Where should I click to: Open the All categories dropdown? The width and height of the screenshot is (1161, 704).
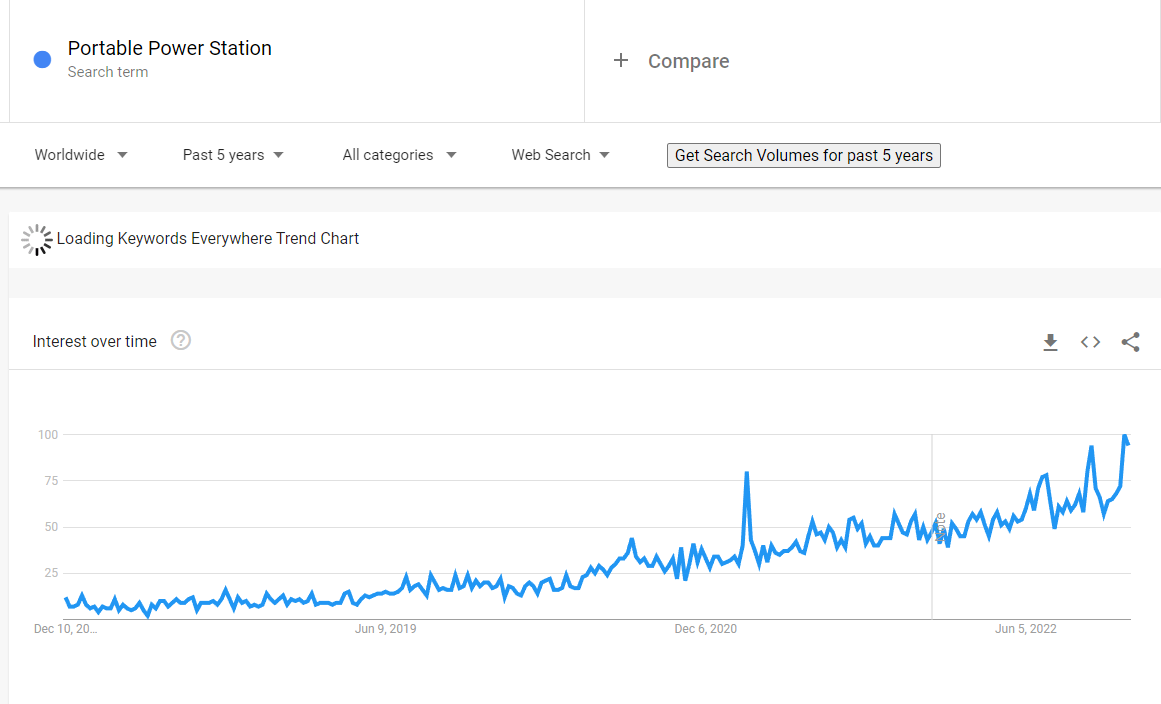point(399,155)
